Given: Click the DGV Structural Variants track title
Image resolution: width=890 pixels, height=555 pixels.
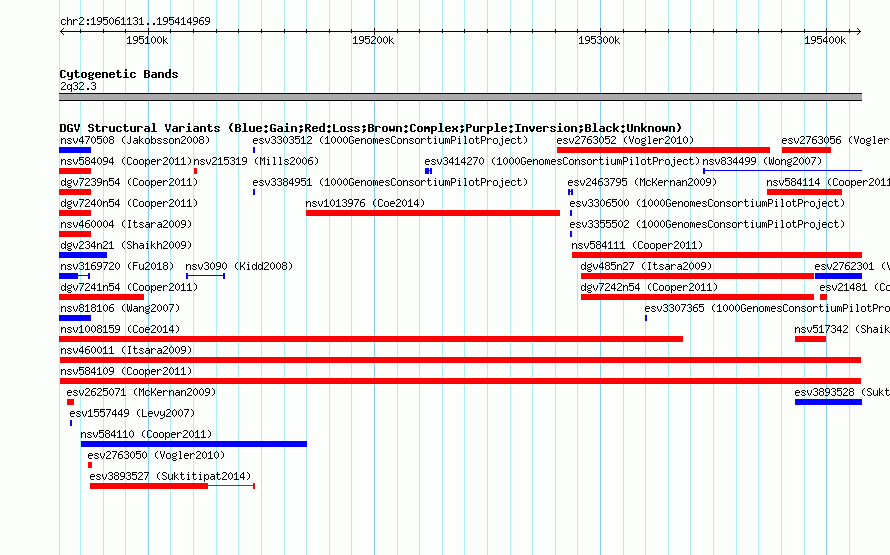Looking at the screenshot, I should [370, 128].
